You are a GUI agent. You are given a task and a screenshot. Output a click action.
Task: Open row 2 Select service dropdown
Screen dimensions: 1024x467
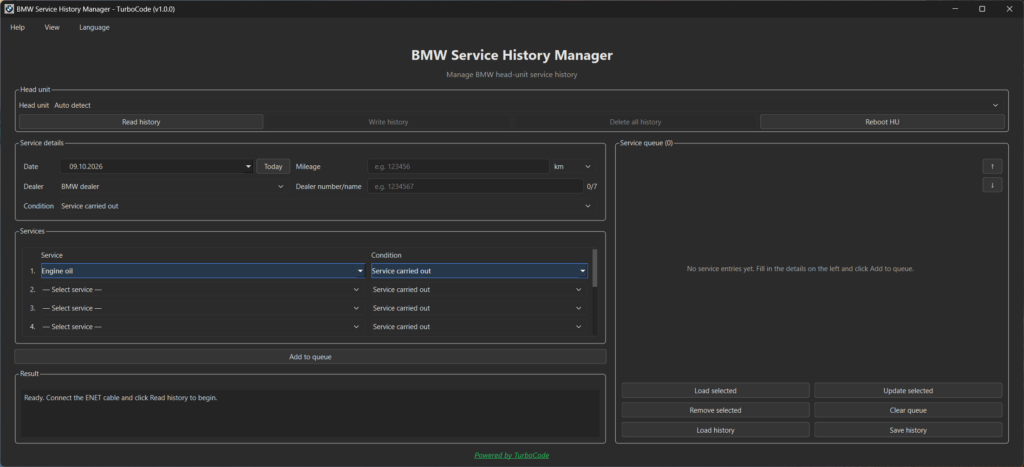pyautogui.click(x=201, y=289)
